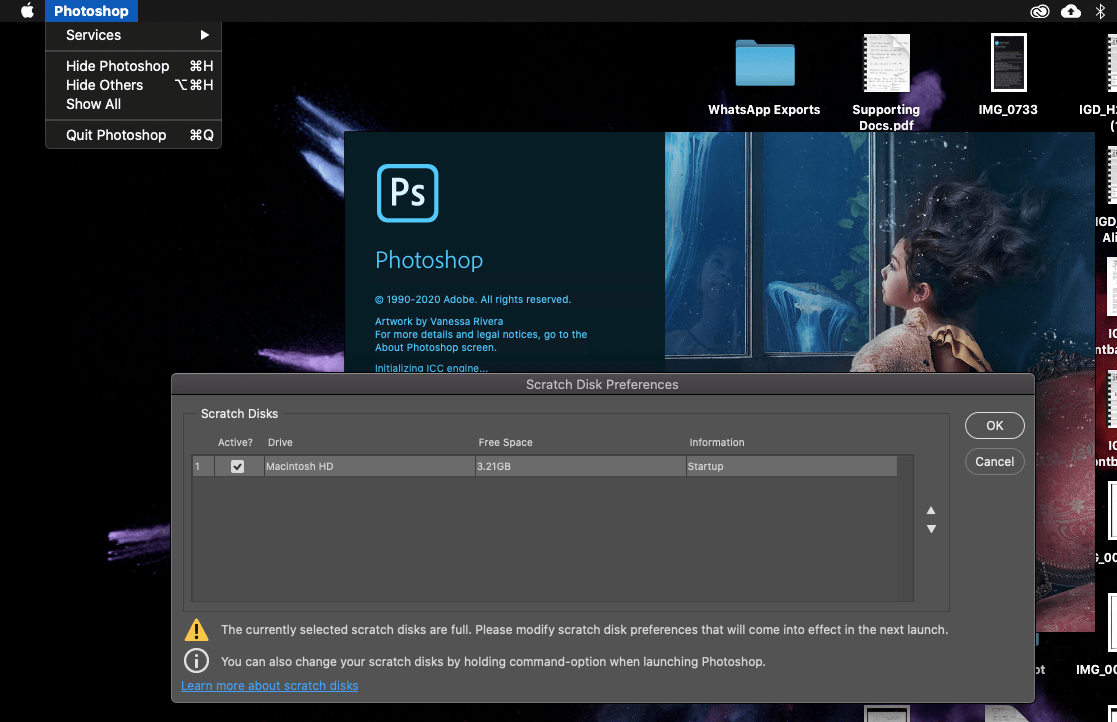Click the up arrow to reorder scratch disks
The height and width of the screenshot is (722, 1117).
[930, 510]
